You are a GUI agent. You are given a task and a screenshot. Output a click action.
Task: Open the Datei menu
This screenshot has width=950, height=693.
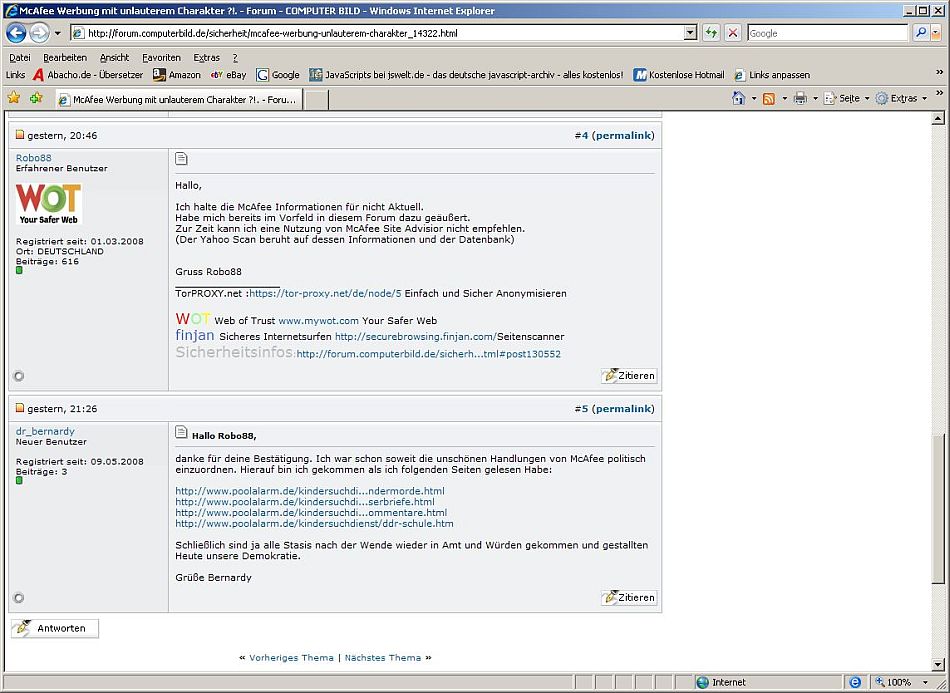click(20, 58)
